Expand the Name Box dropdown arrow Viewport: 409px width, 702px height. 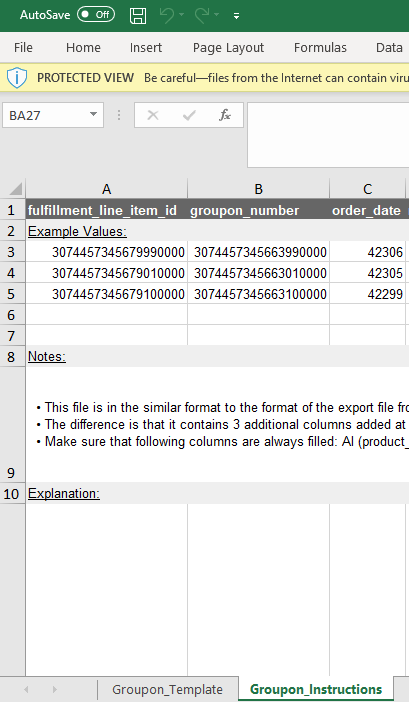pyautogui.click(x=93, y=115)
